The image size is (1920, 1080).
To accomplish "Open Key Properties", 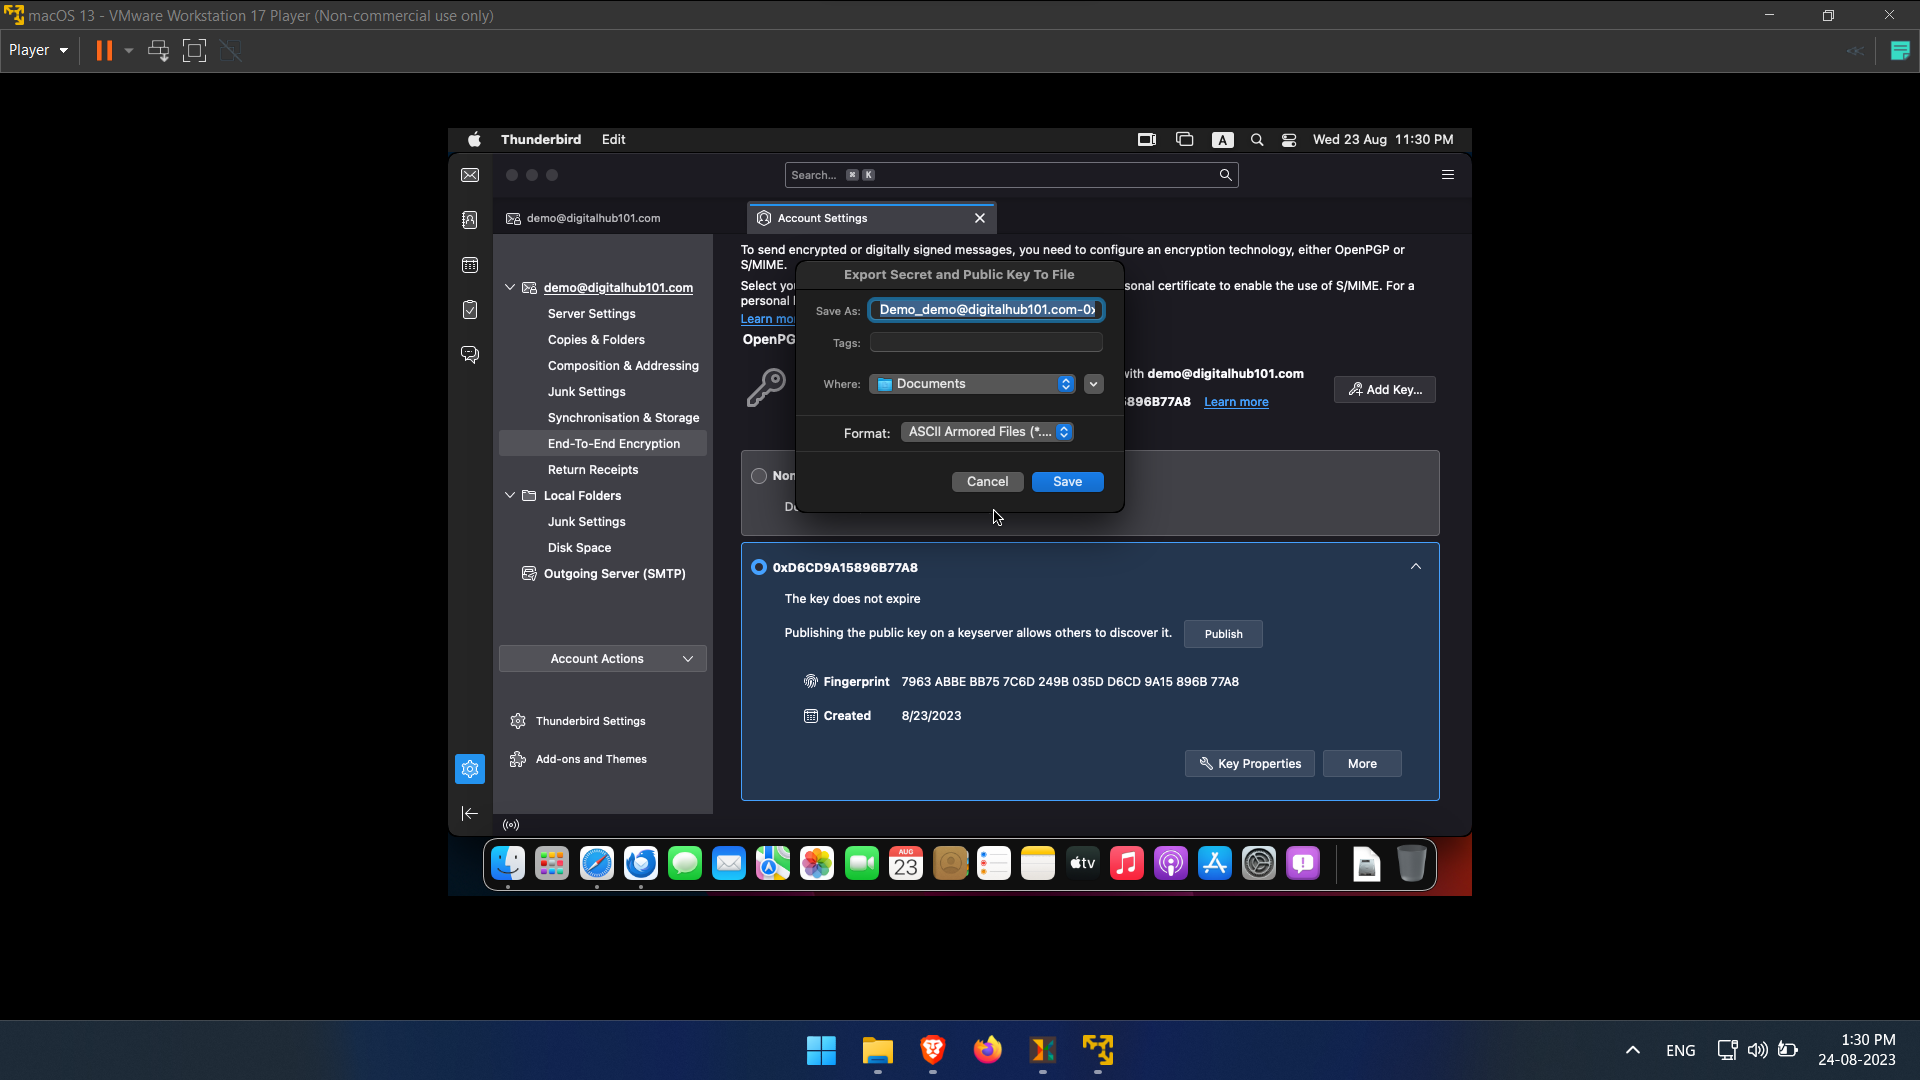I will [1250, 764].
